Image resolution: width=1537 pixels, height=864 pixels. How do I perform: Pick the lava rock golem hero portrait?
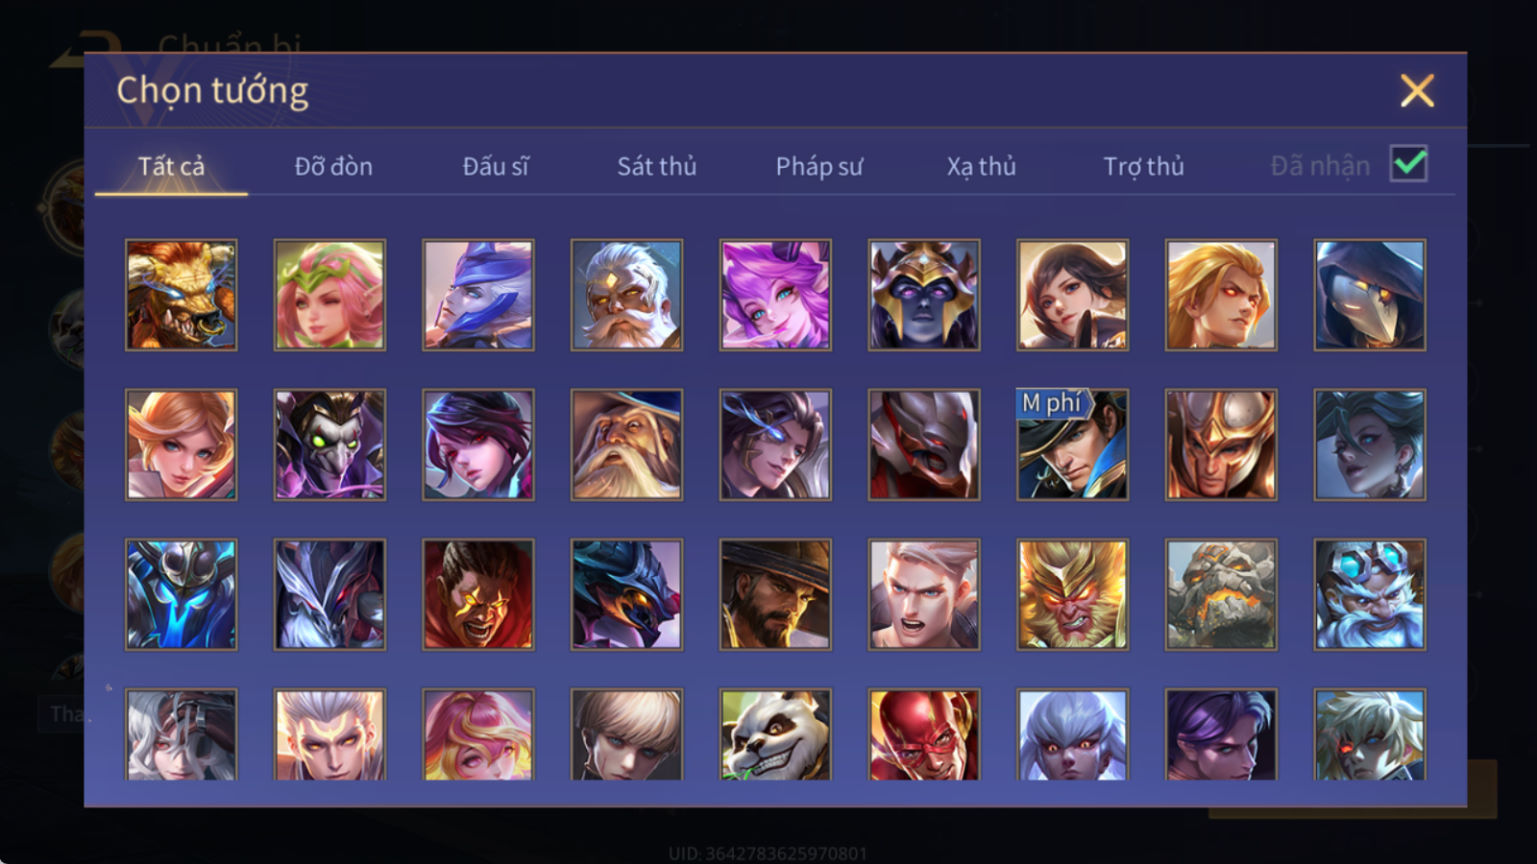(x=1221, y=595)
